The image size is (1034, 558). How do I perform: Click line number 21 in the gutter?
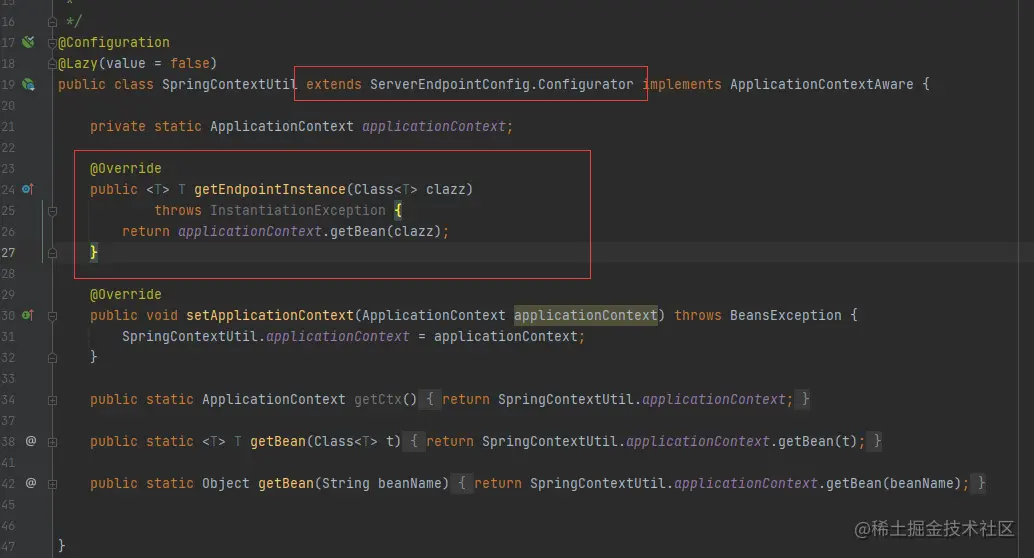click(8, 127)
